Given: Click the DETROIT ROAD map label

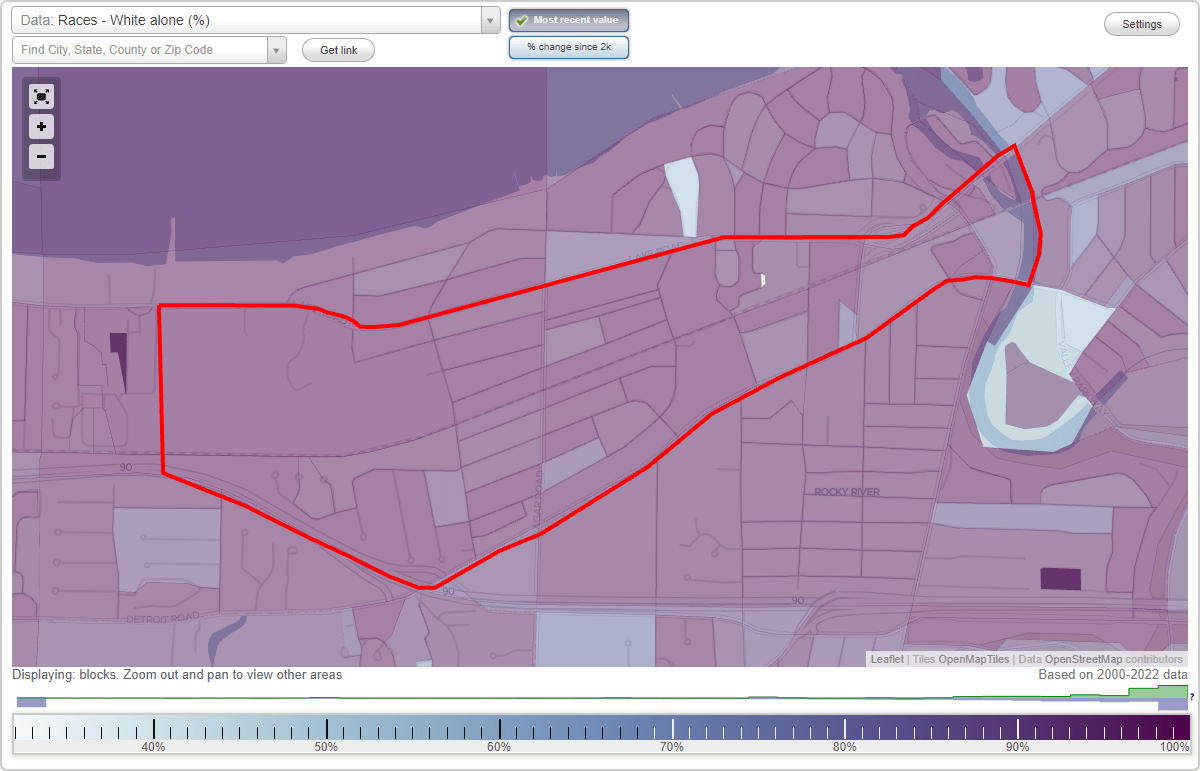Looking at the screenshot, I should [163, 619].
